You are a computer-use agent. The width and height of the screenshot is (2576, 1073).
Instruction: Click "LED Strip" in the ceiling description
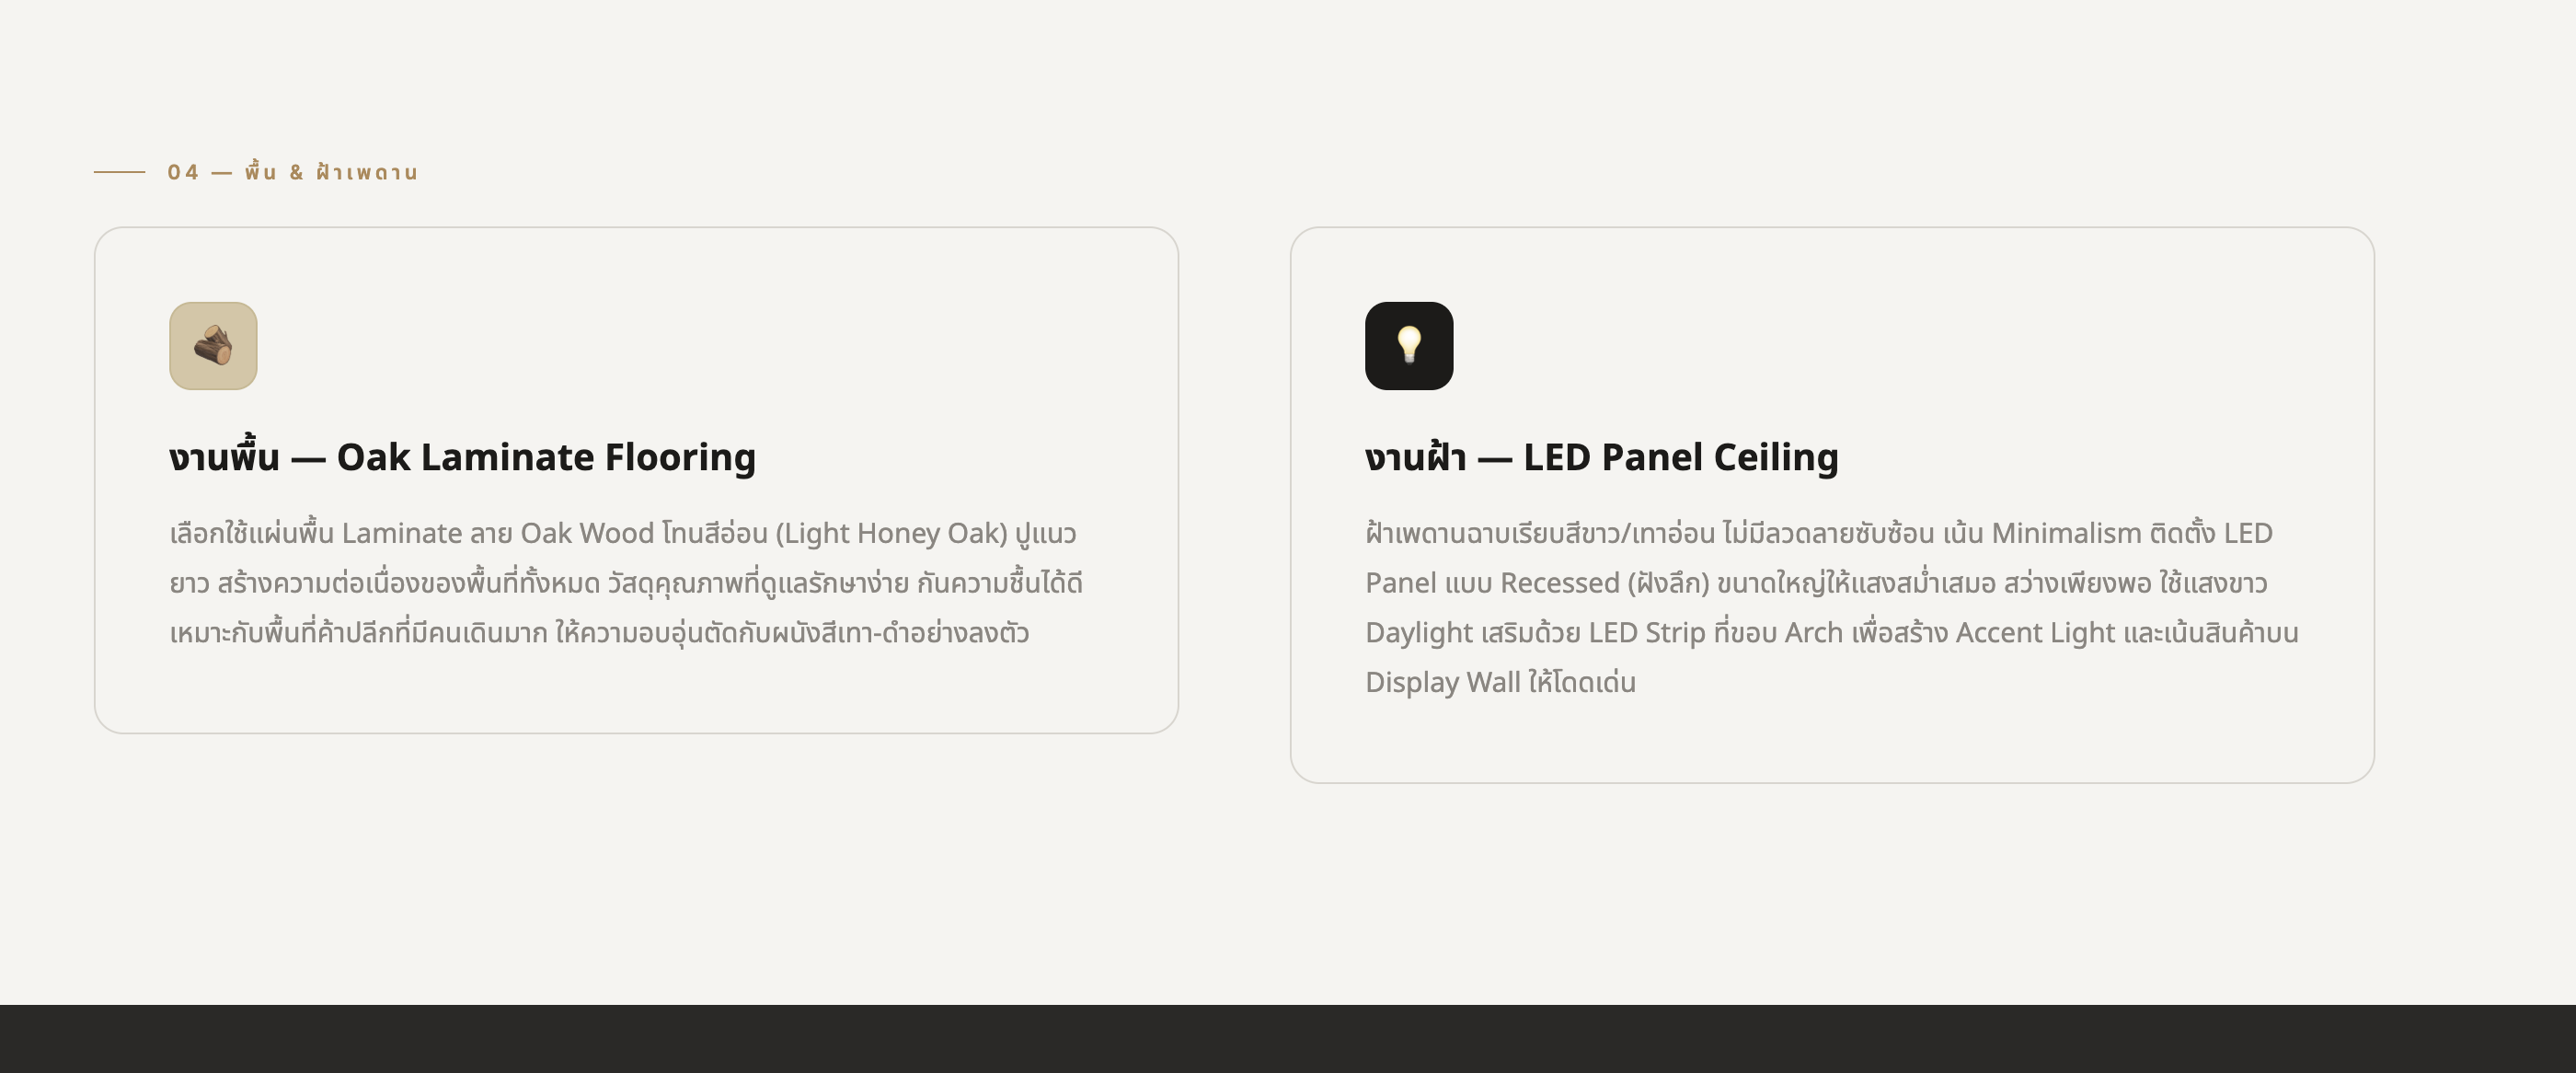pos(1646,633)
